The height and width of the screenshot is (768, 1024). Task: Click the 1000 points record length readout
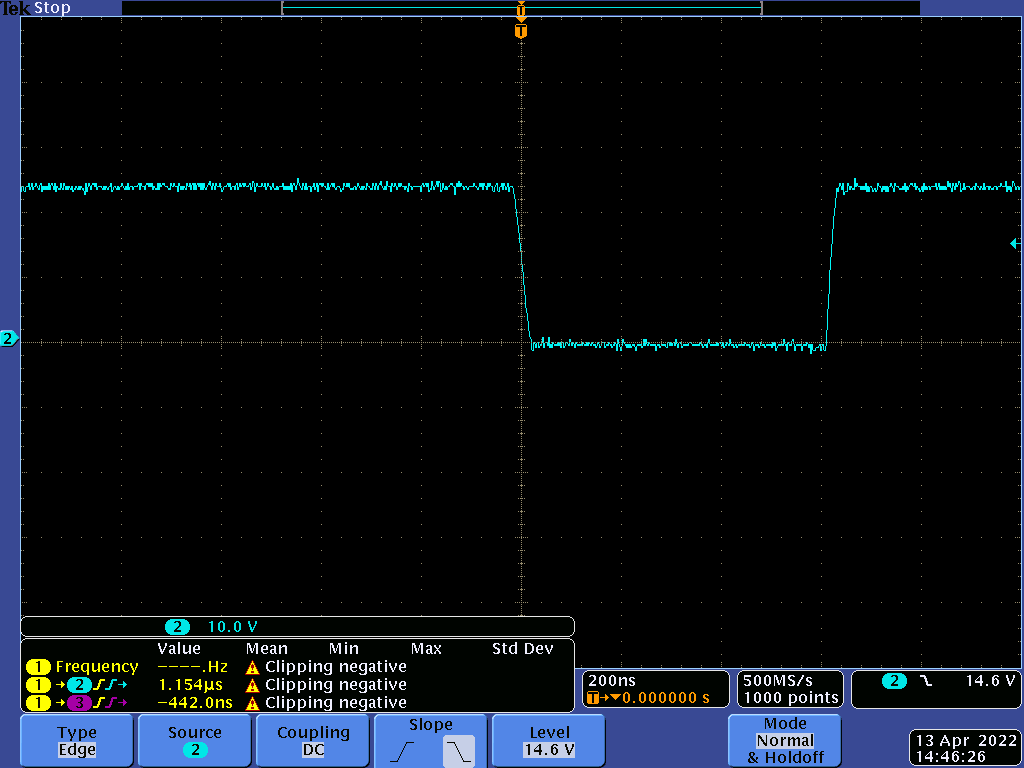(x=791, y=697)
